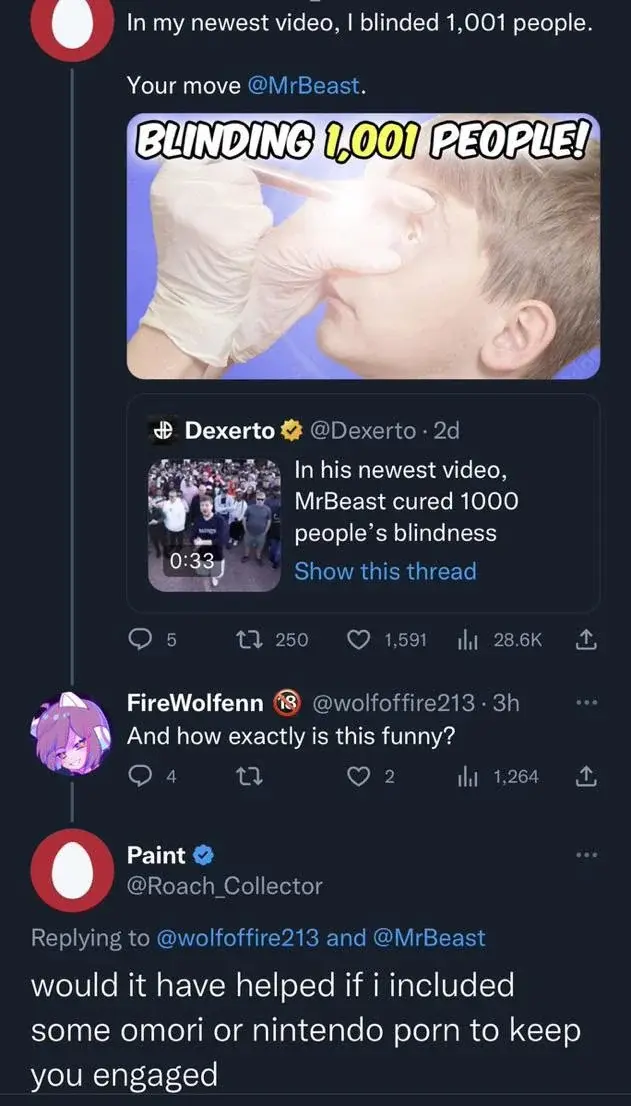The width and height of the screenshot is (631, 1106).
Task: View analytics showing 28.6K views
Action: pos(464,640)
